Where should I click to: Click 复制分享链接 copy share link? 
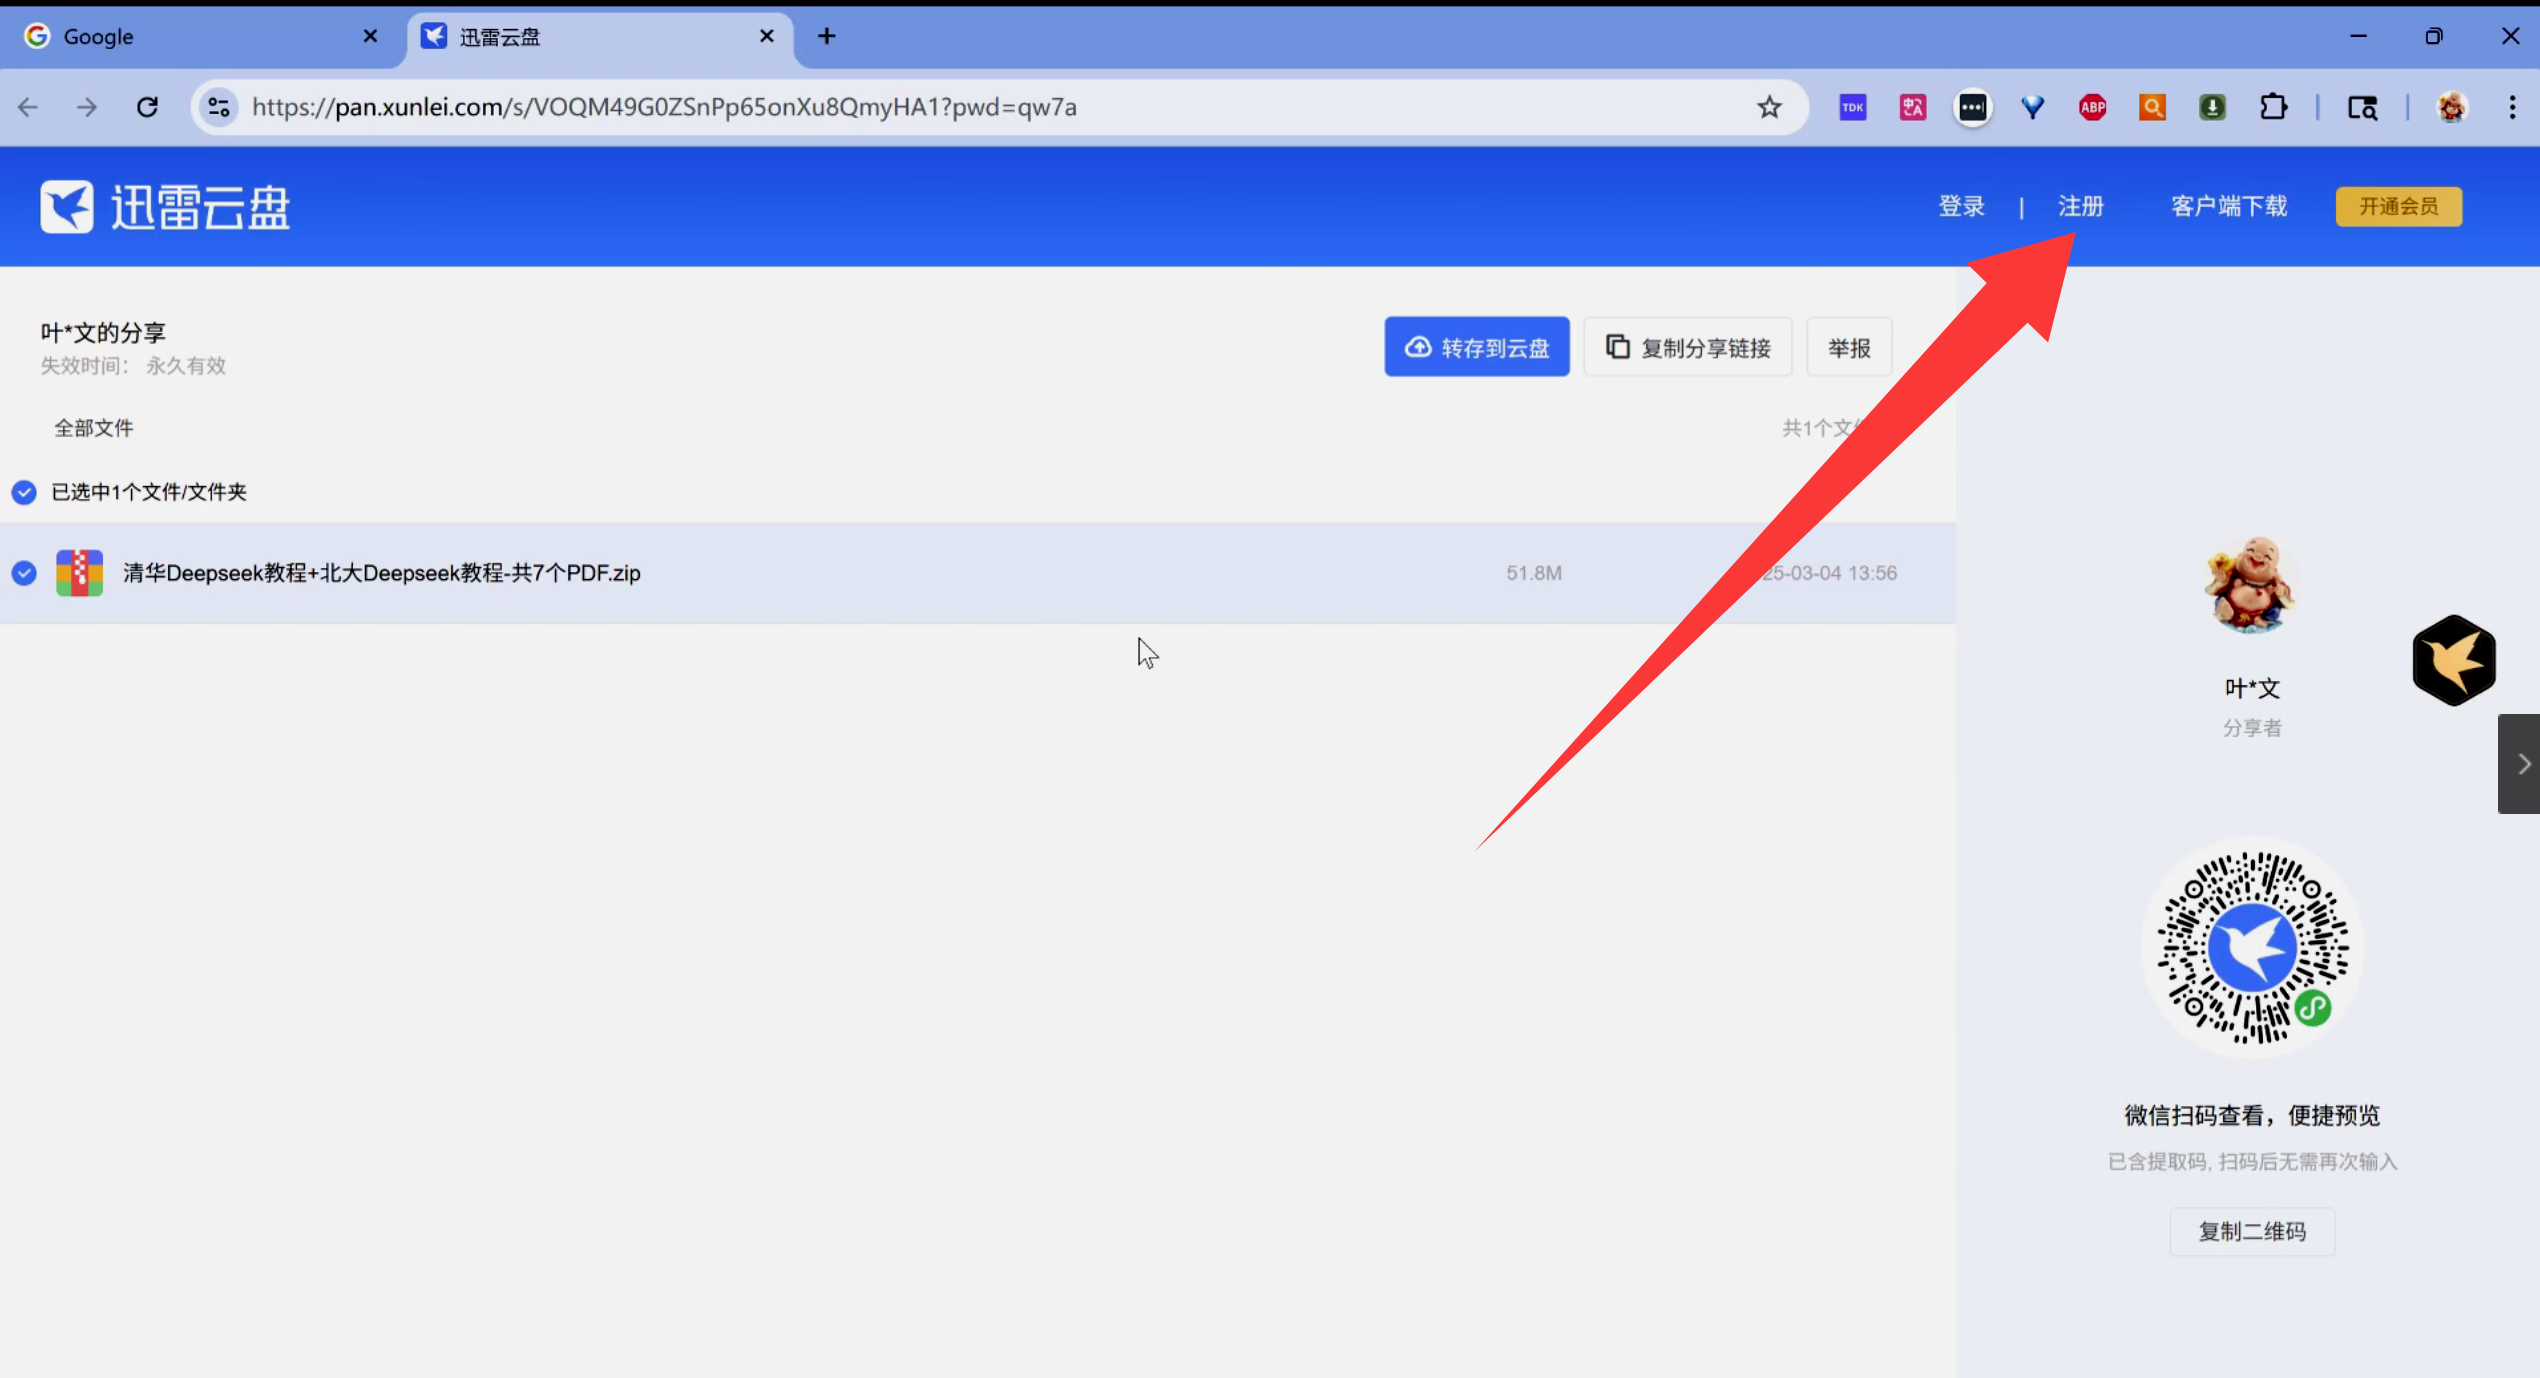[1688, 347]
